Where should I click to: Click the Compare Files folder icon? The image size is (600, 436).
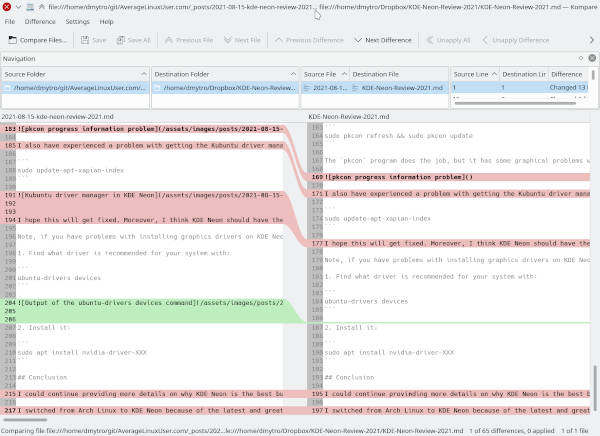[13, 40]
